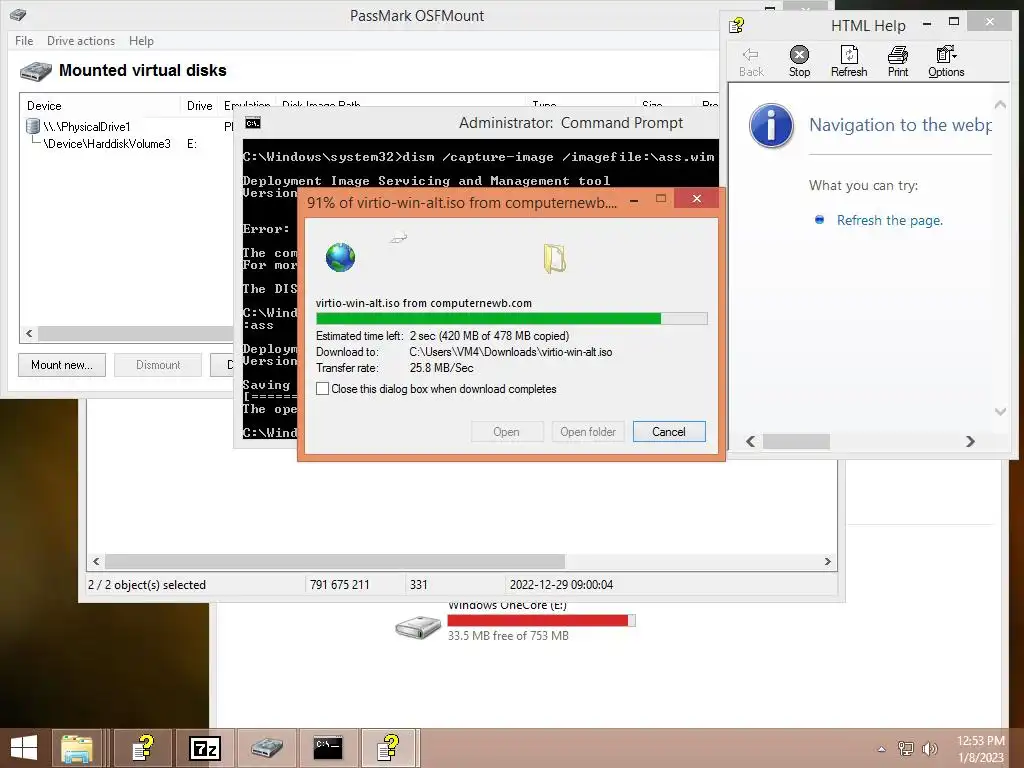This screenshot has height=768, width=1024.
Task: Click the network tray icon
Action: point(905,748)
